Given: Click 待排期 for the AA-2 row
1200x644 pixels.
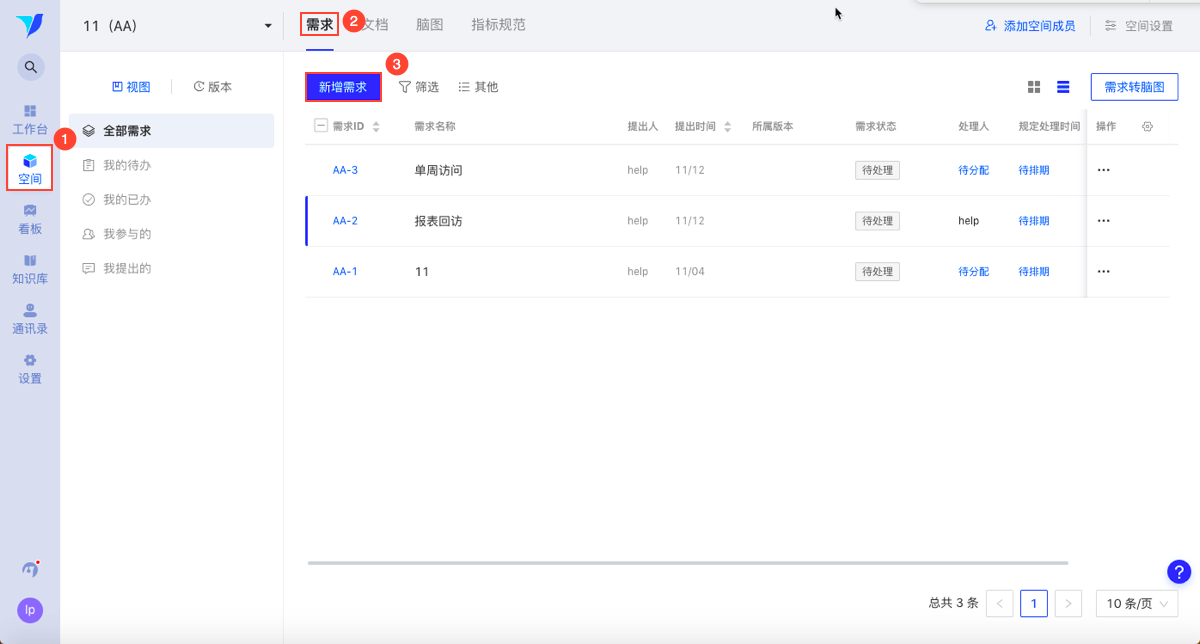Looking at the screenshot, I should 1034,220.
